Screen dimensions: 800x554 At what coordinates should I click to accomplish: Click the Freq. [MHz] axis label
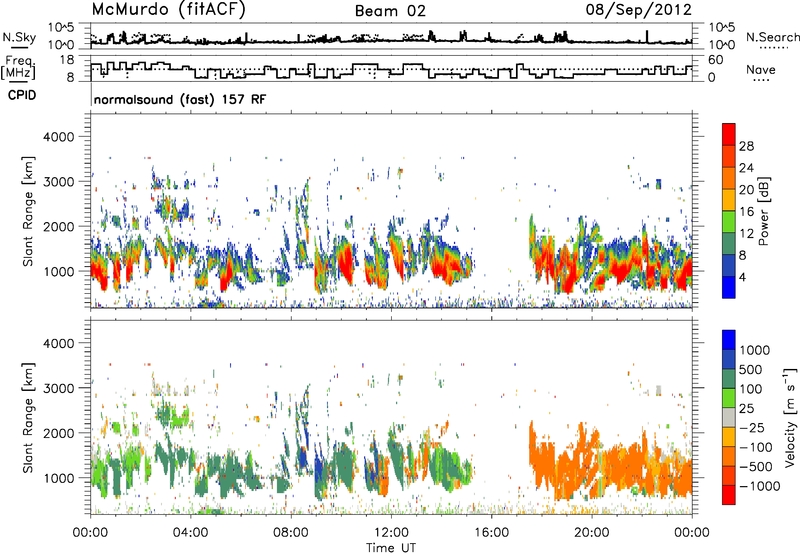pos(18,67)
